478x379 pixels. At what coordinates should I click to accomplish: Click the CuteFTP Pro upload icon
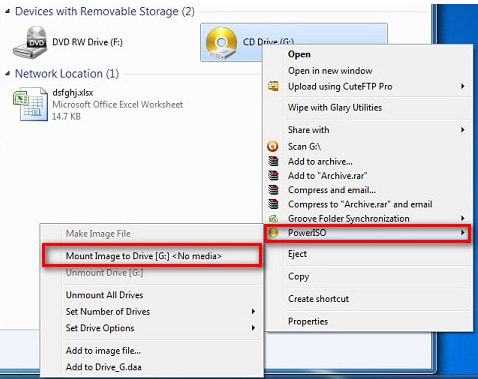(x=273, y=86)
